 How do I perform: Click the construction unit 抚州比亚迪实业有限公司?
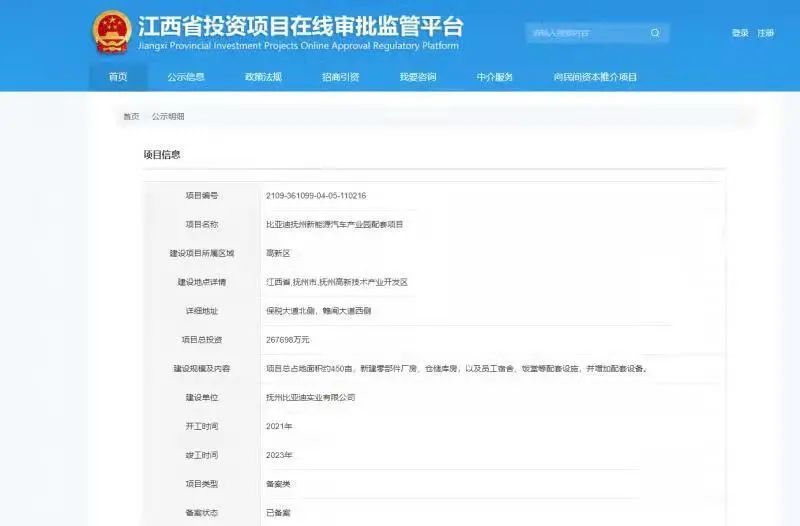(312, 397)
